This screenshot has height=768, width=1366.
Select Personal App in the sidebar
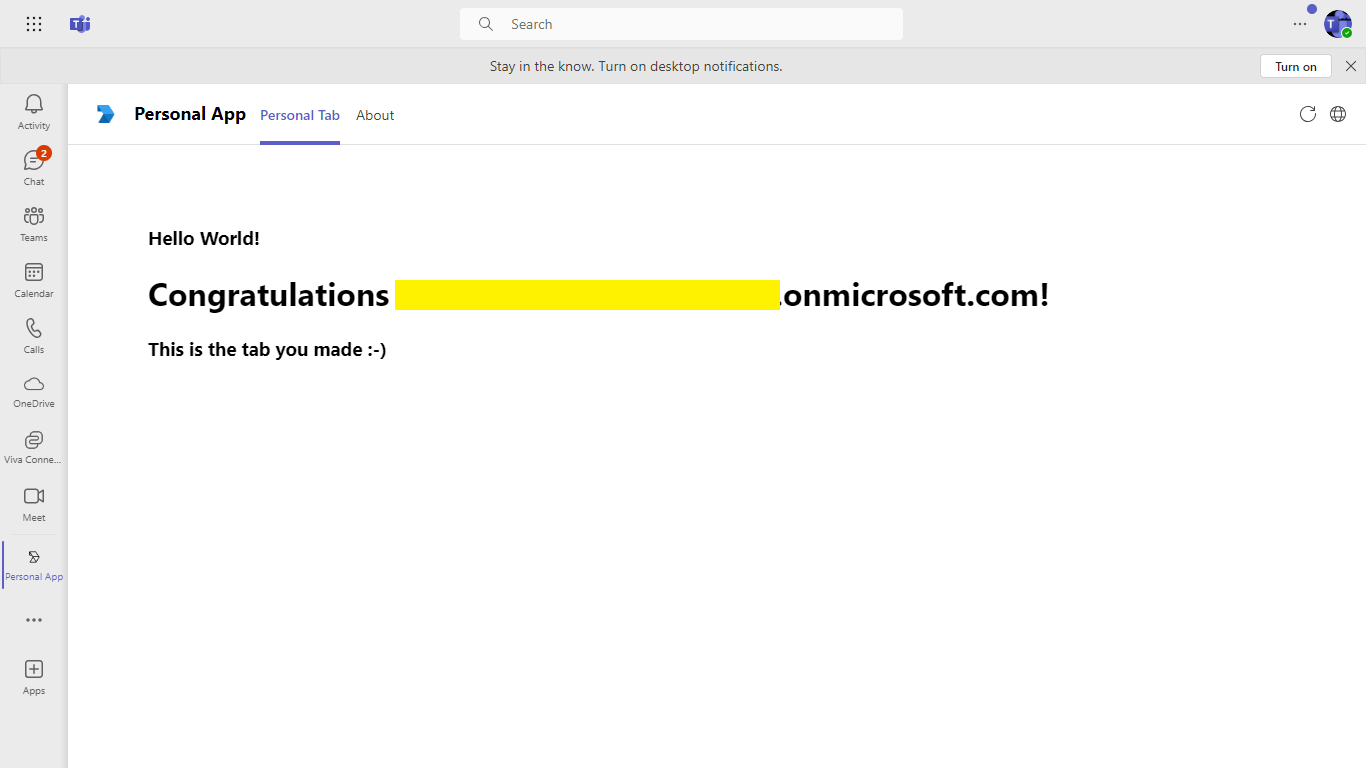click(x=34, y=565)
